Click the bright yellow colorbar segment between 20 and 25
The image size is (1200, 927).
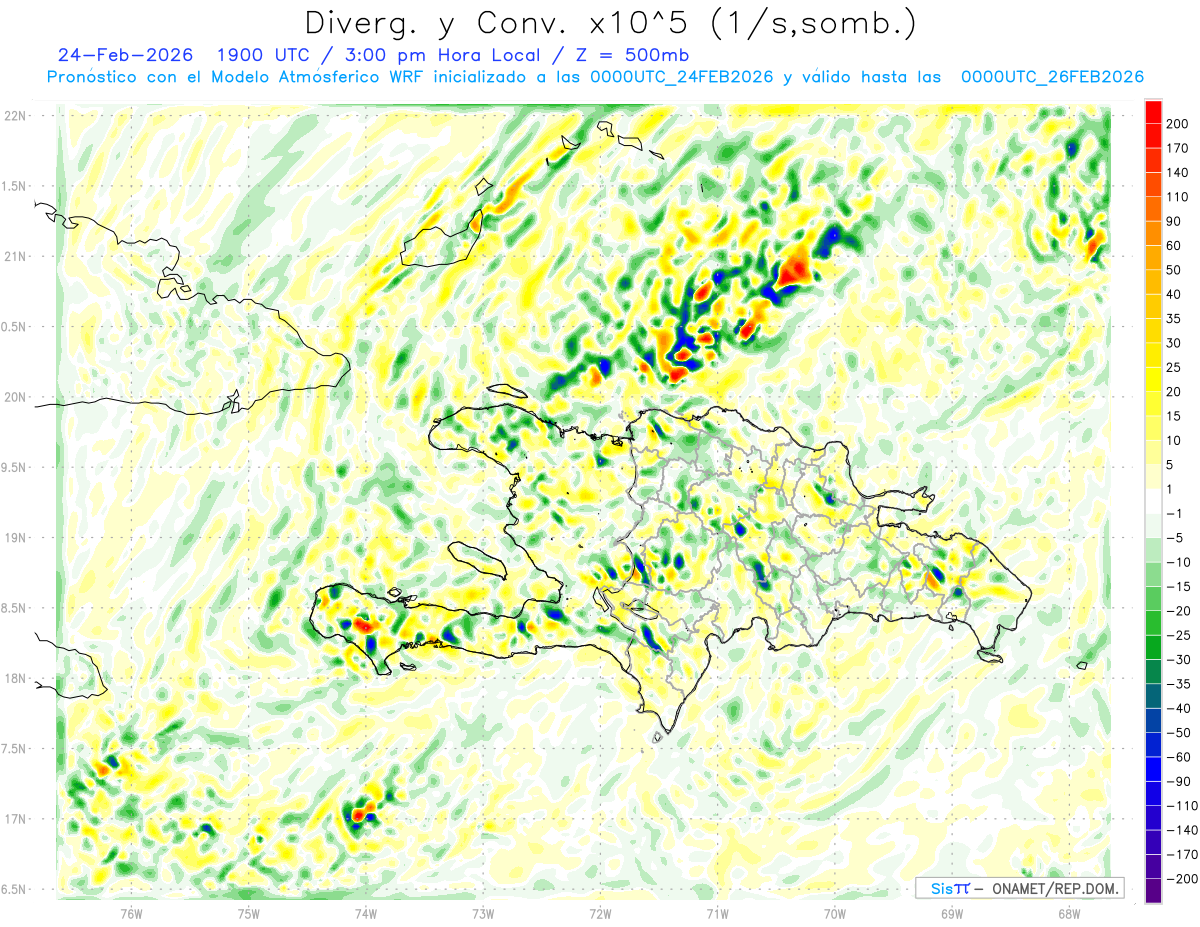click(1153, 380)
